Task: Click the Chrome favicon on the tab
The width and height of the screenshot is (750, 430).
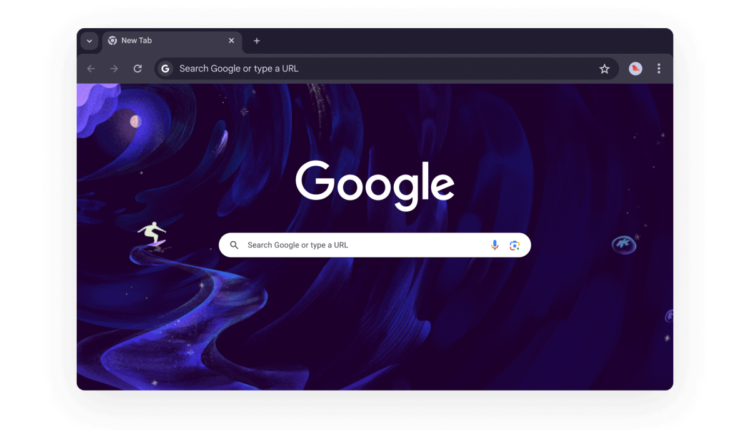Action: [x=113, y=41]
